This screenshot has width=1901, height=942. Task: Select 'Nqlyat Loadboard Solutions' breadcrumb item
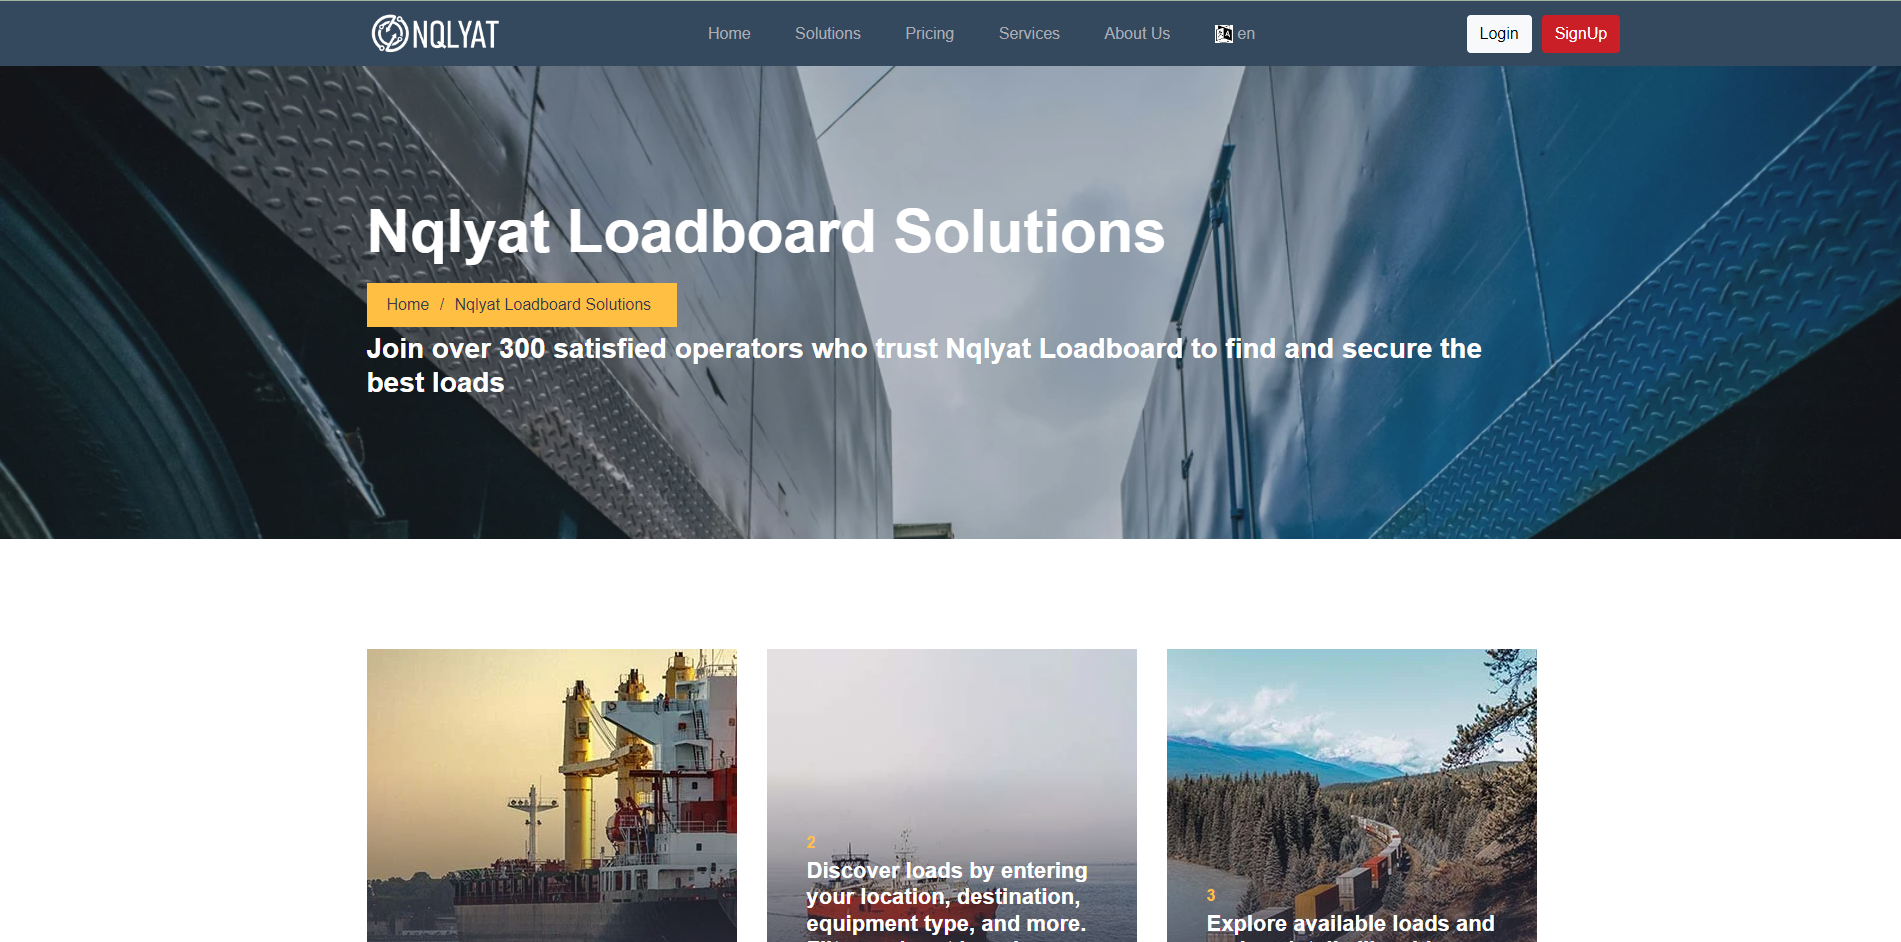[x=552, y=305]
